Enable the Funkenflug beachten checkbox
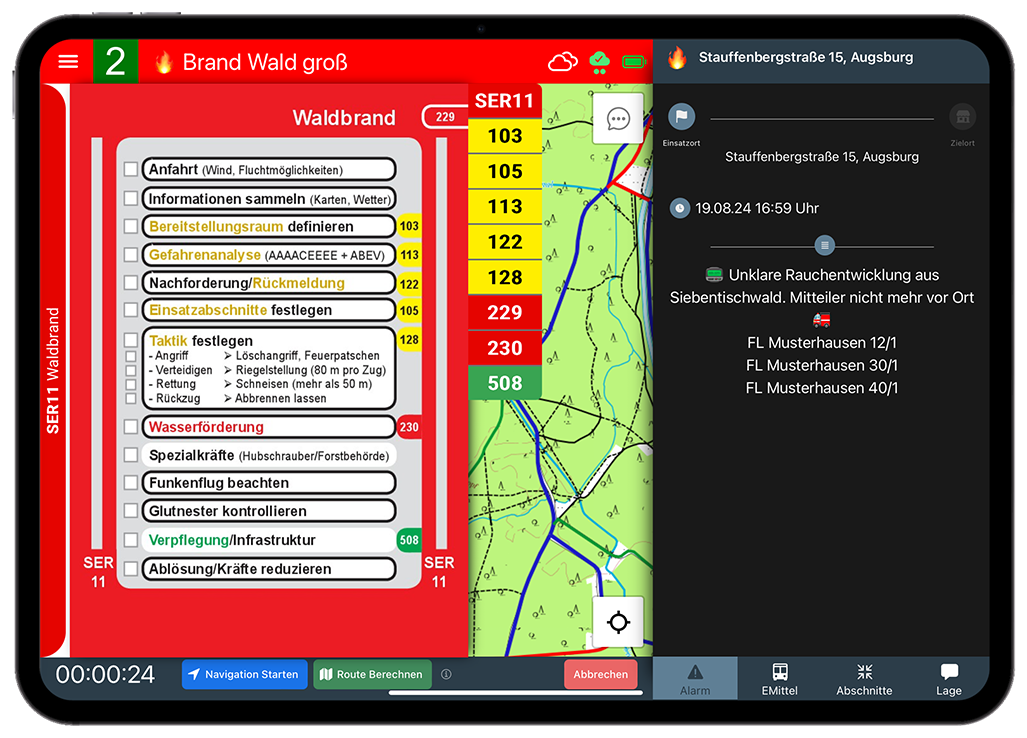This screenshot has width=1027, height=738. click(x=131, y=483)
